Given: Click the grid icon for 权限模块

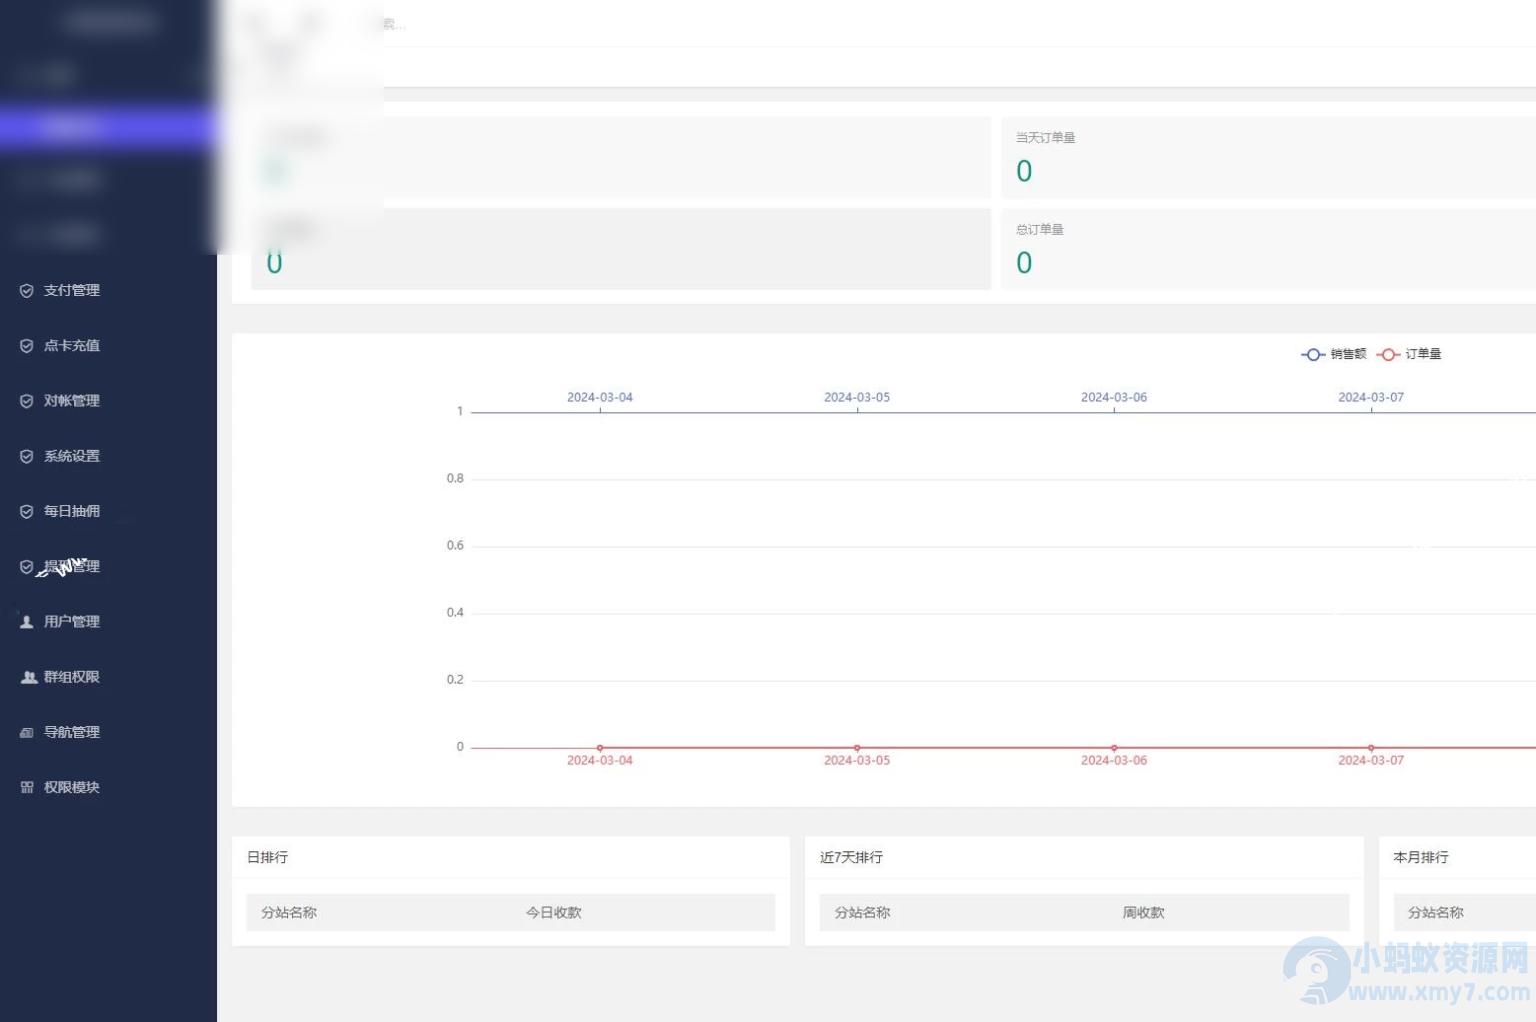Looking at the screenshot, I should pos(27,788).
